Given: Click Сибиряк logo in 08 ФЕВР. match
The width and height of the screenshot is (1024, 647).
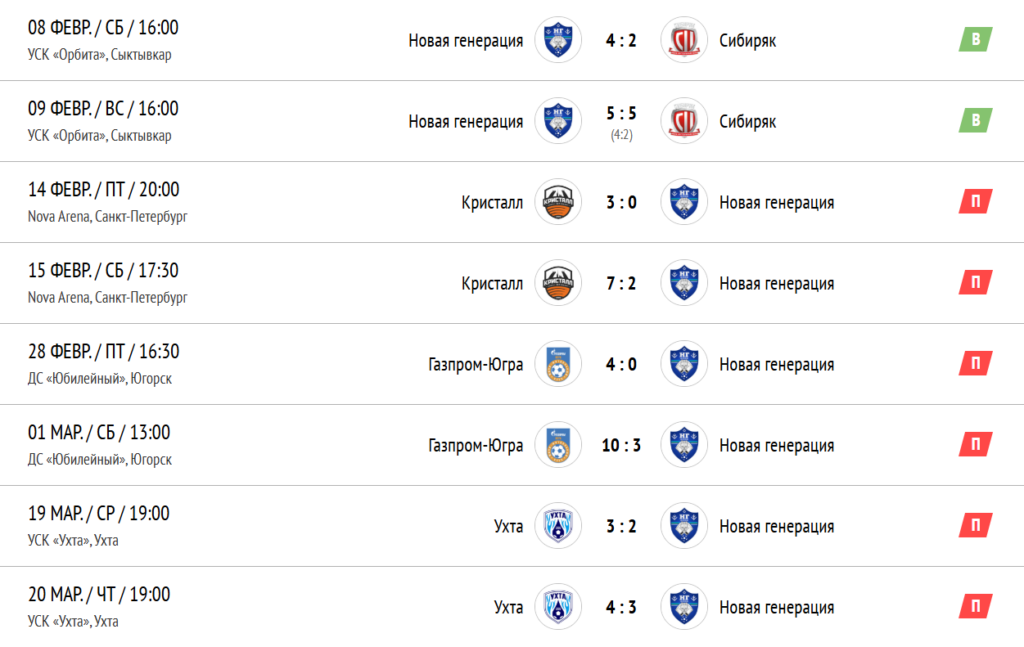Looking at the screenshot, I should 684,40.
